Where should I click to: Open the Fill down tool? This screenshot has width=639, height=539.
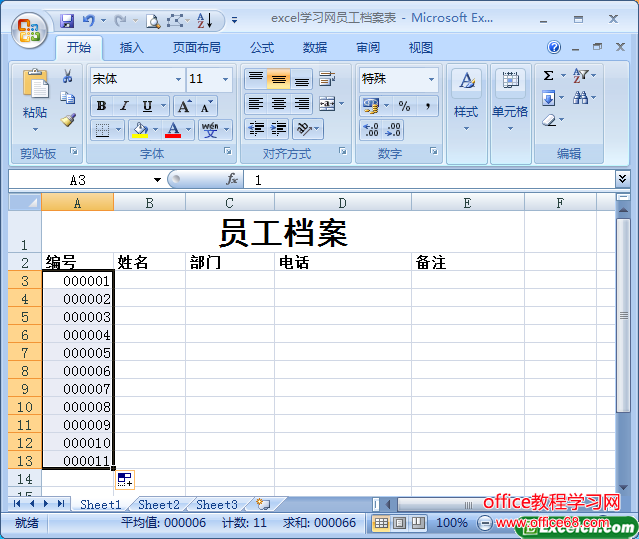tap(548, 98)
